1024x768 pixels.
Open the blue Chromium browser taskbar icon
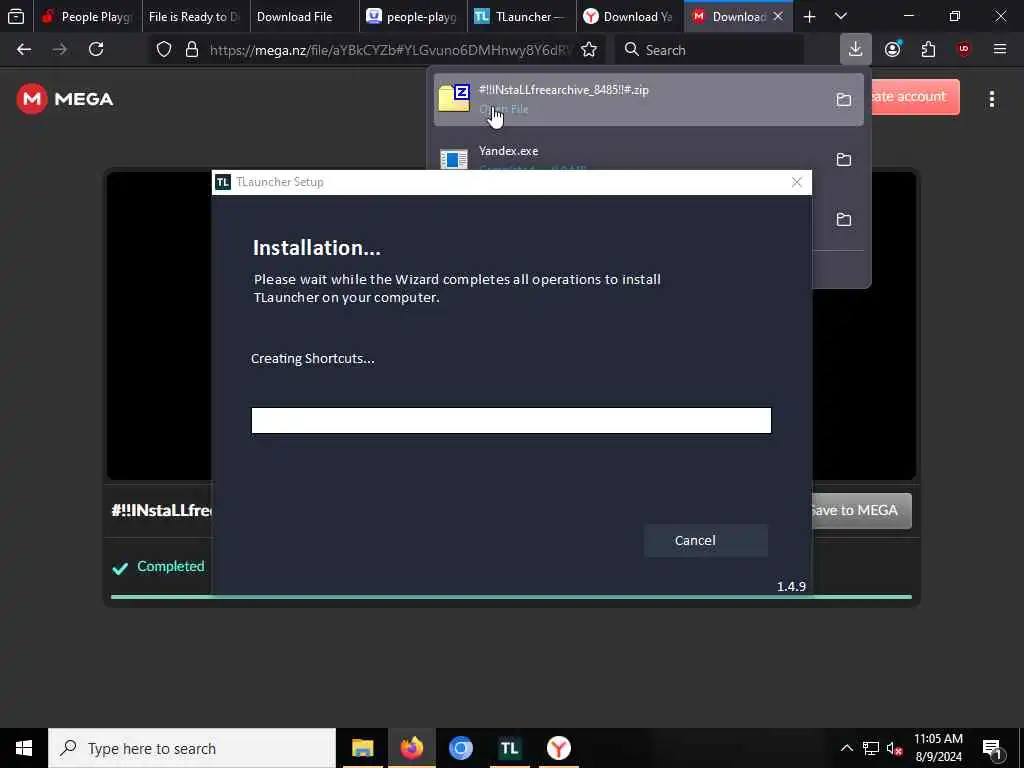point(460,748)
